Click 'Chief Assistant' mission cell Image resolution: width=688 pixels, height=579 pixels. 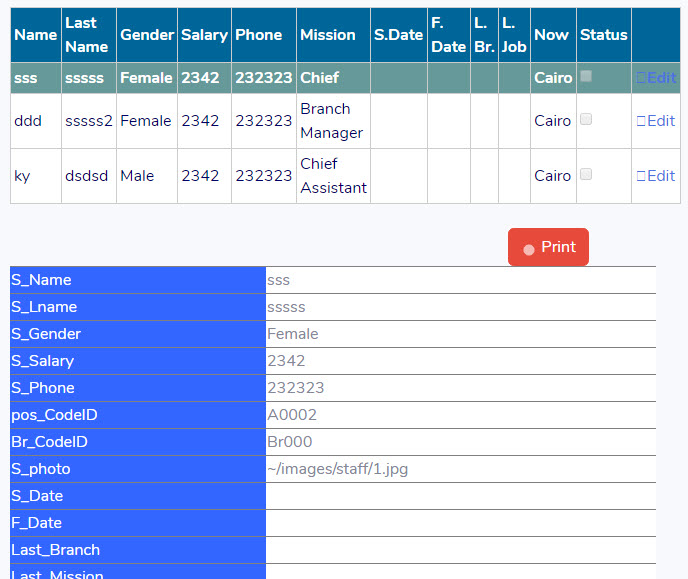click(x=333, y=176)
